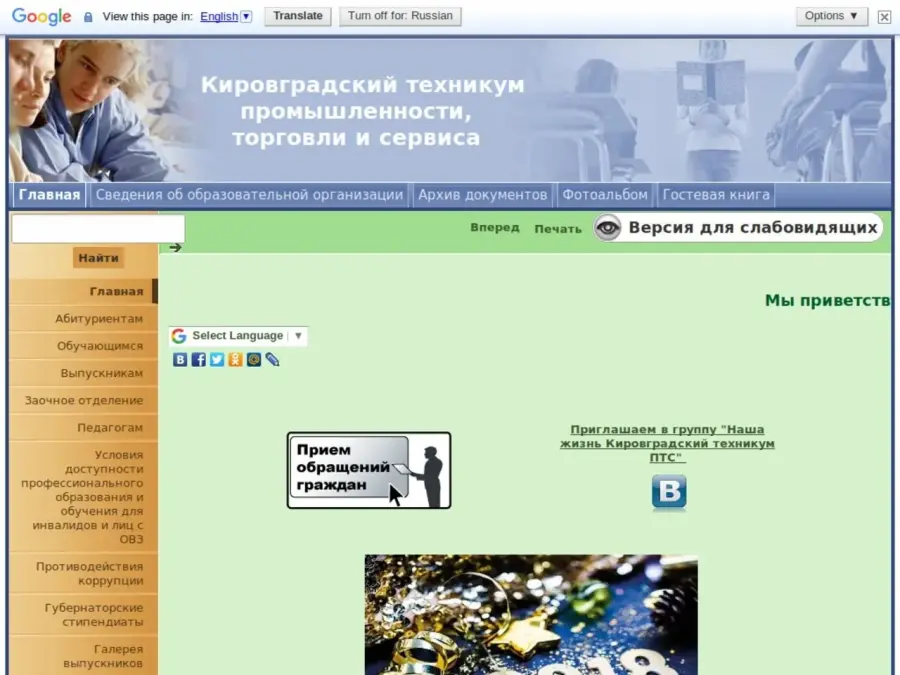Click the Mail.ru share icon

254,360
